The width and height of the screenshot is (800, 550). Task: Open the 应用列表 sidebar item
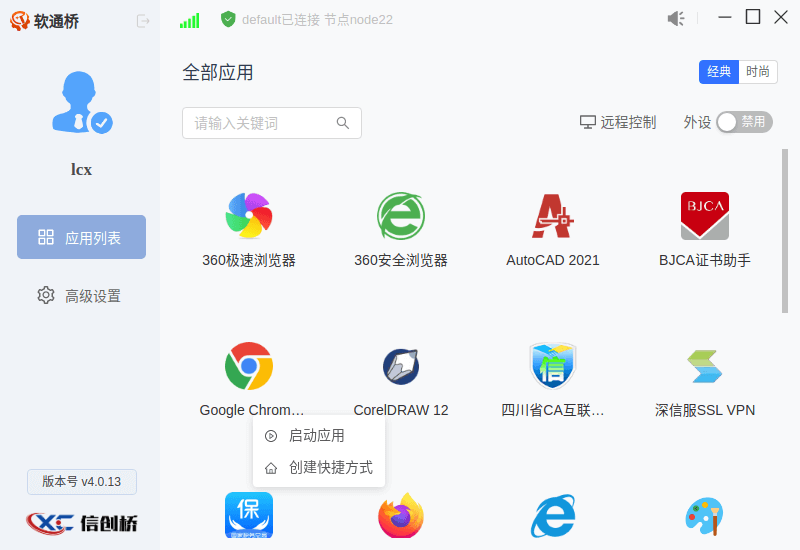(82, 237)
